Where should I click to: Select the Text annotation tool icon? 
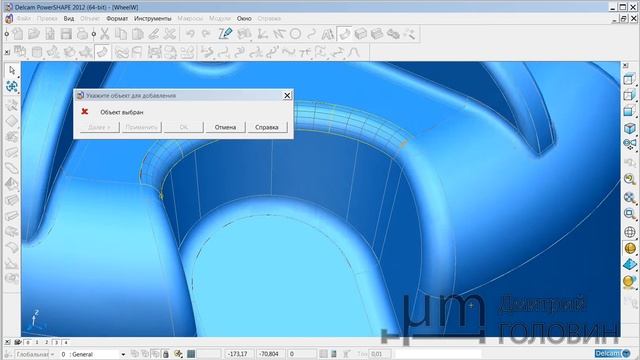pyautogui.click(x=328, y=34)
